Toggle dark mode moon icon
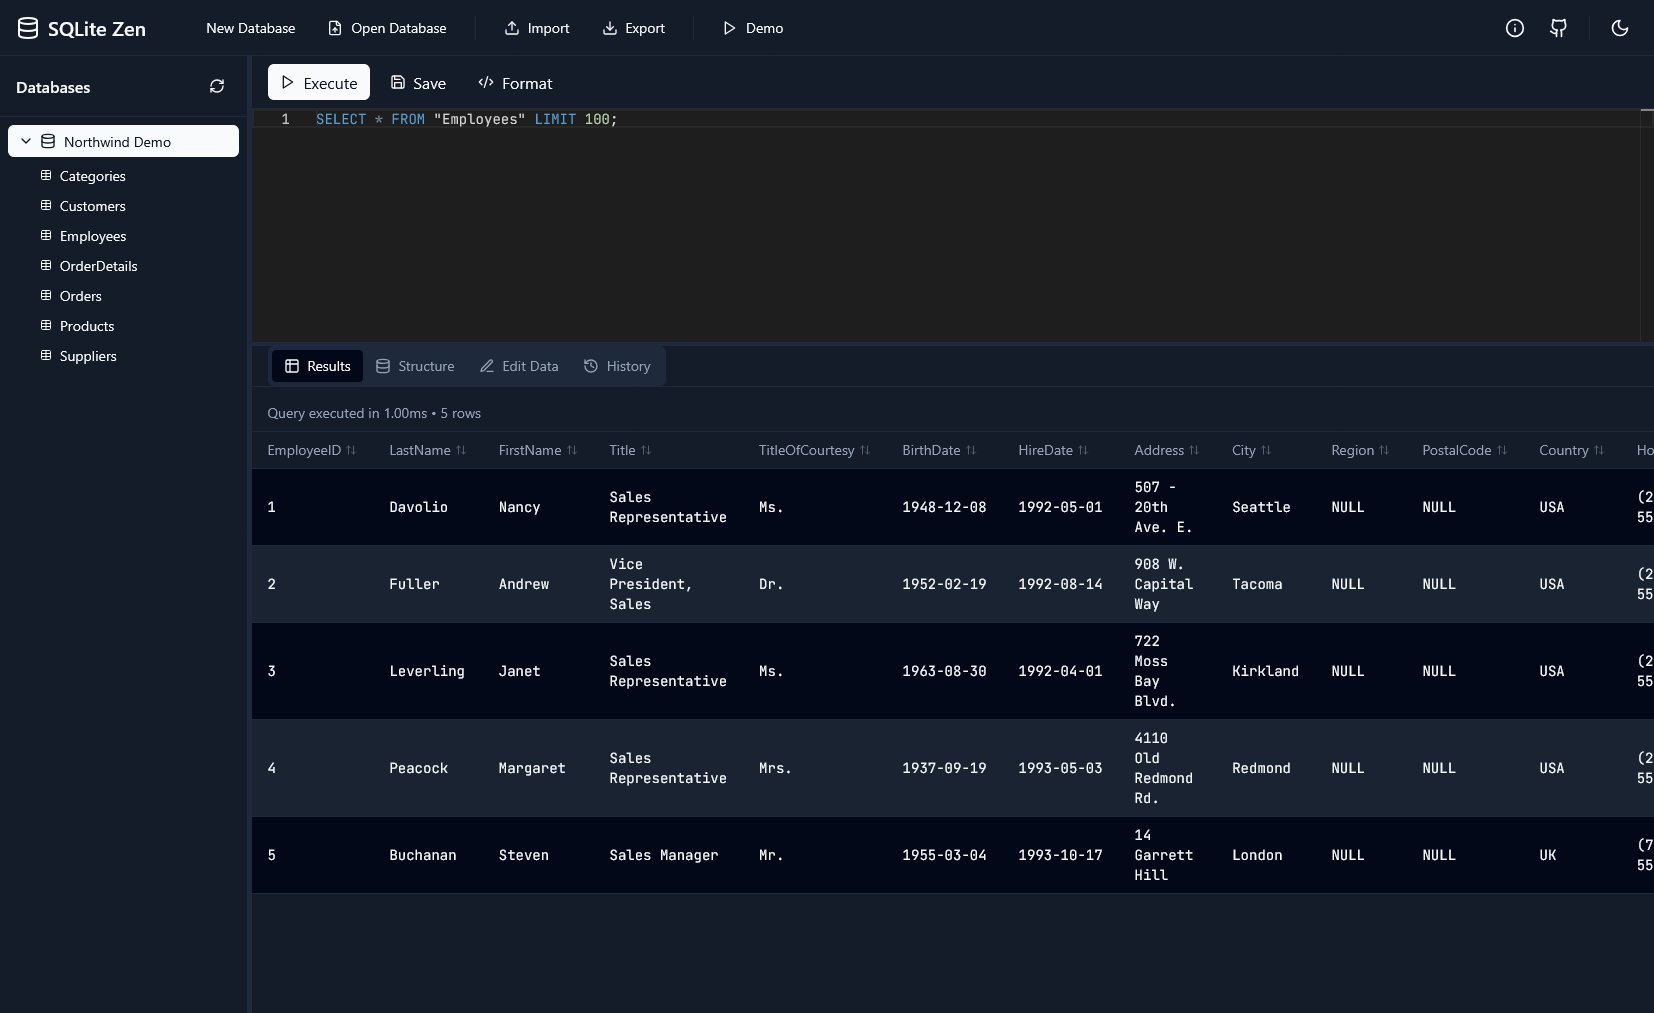The width and height of the screenshot is (1654, 1013). (1619, 28)
